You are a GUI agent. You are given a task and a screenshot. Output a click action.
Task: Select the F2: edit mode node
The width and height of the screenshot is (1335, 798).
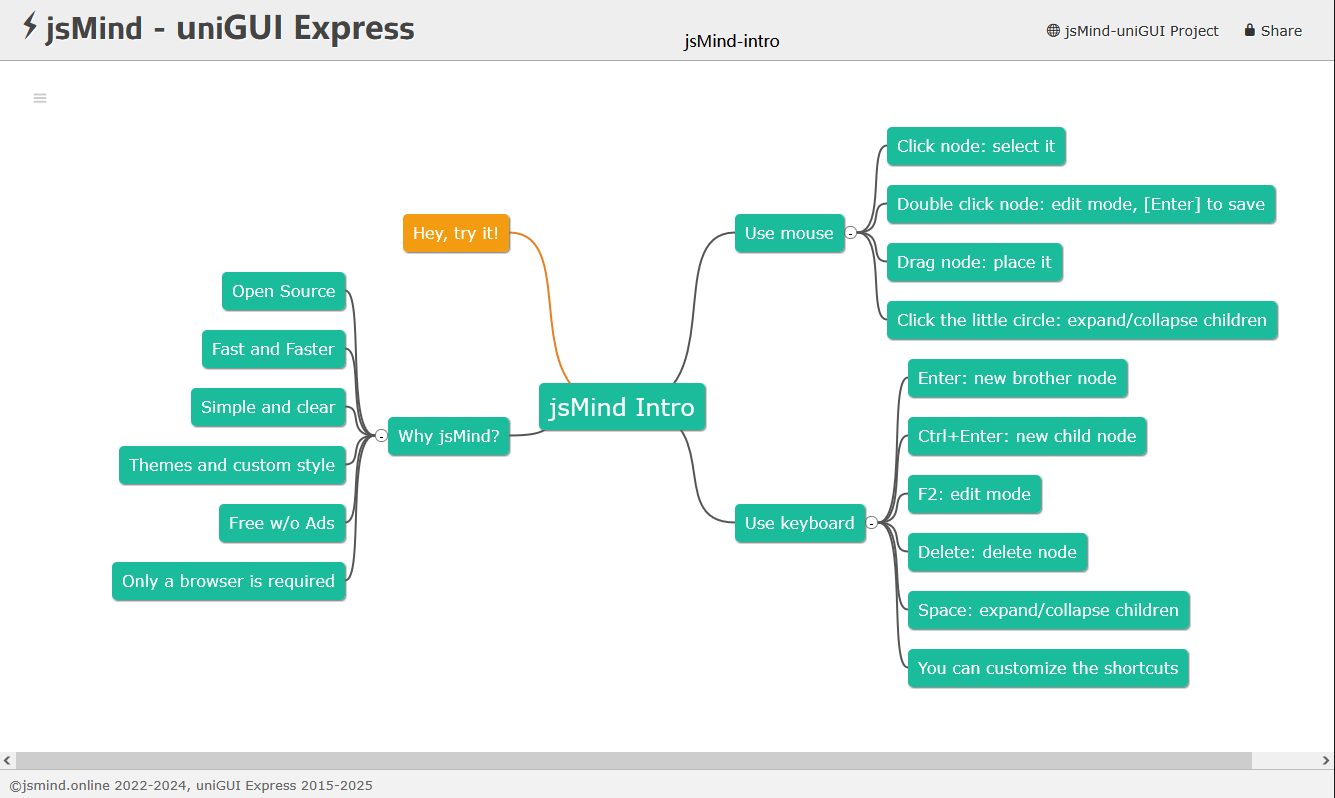click(974, 494)
